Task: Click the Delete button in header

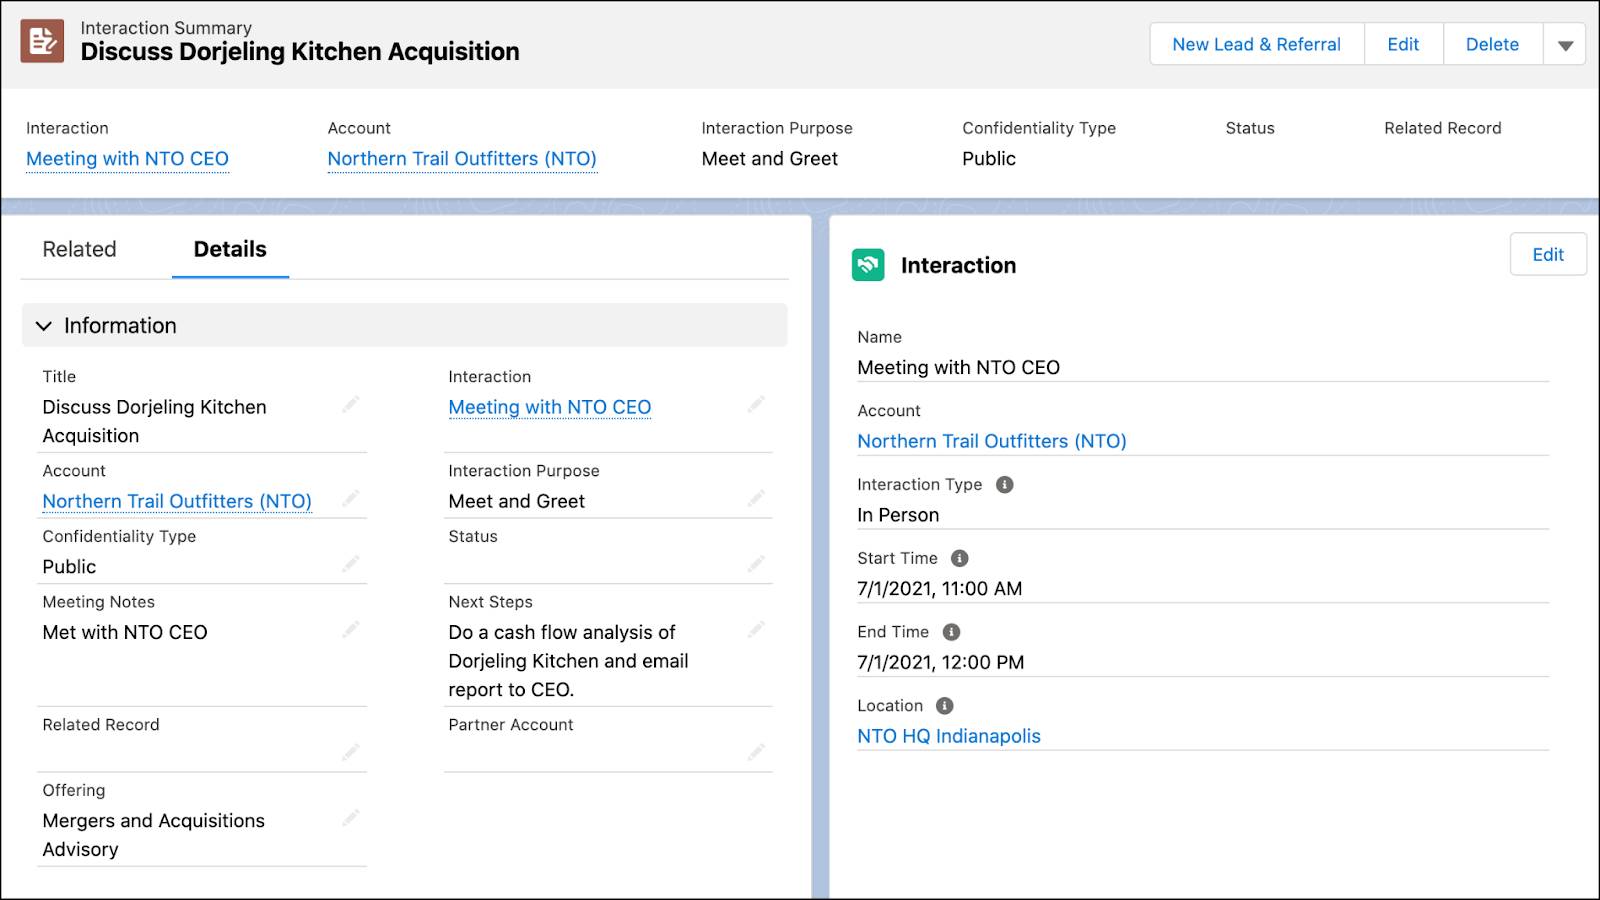Action: [x=1492, y=45]
